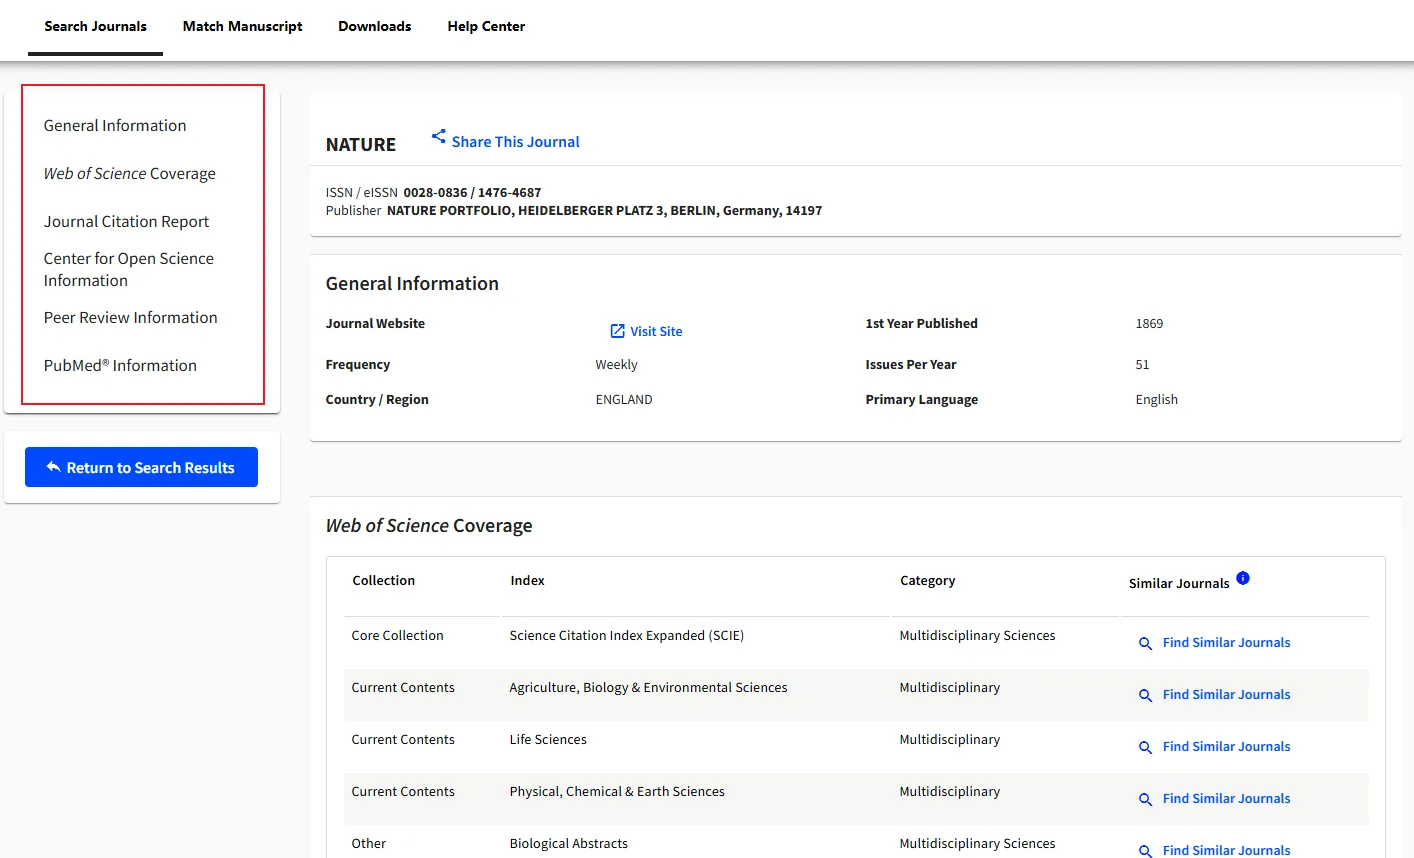Click the Similar Journals column header
The height and width of the screenshot is (858, 1414).
(x=1179, y=584)
